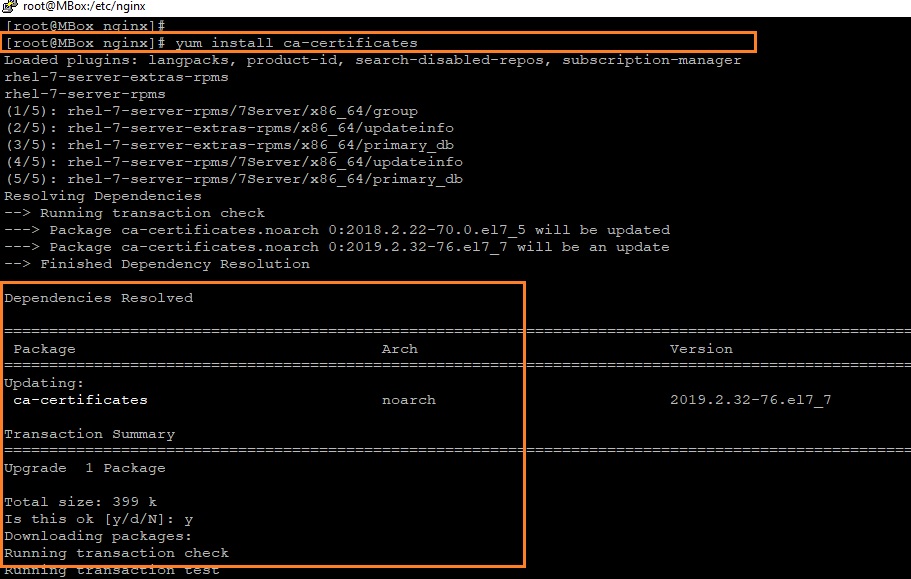The height and width of the screenshot is (579, 911).
Task: Click the Version column header
Action: [x=701, y=349]
